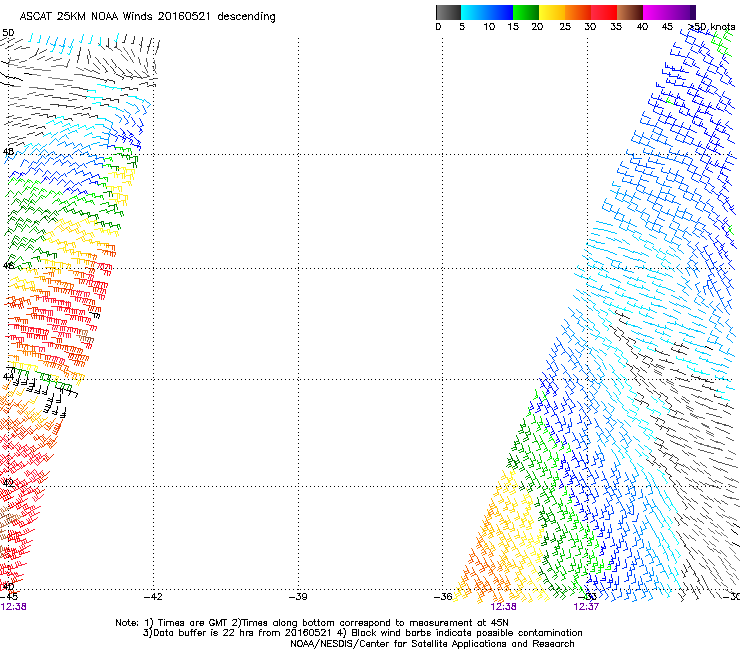Click the note line 'Times are GMT'

(192, 623)
